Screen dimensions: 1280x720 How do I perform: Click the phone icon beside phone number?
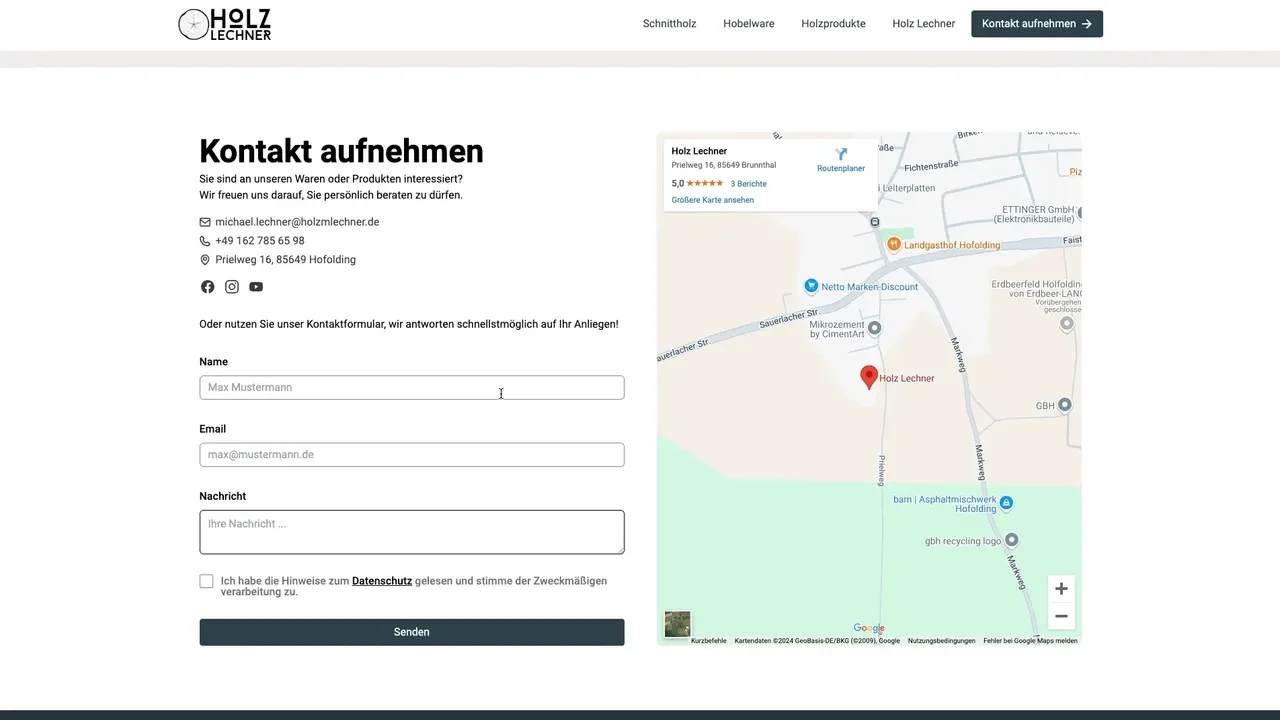tap(205, 241)
